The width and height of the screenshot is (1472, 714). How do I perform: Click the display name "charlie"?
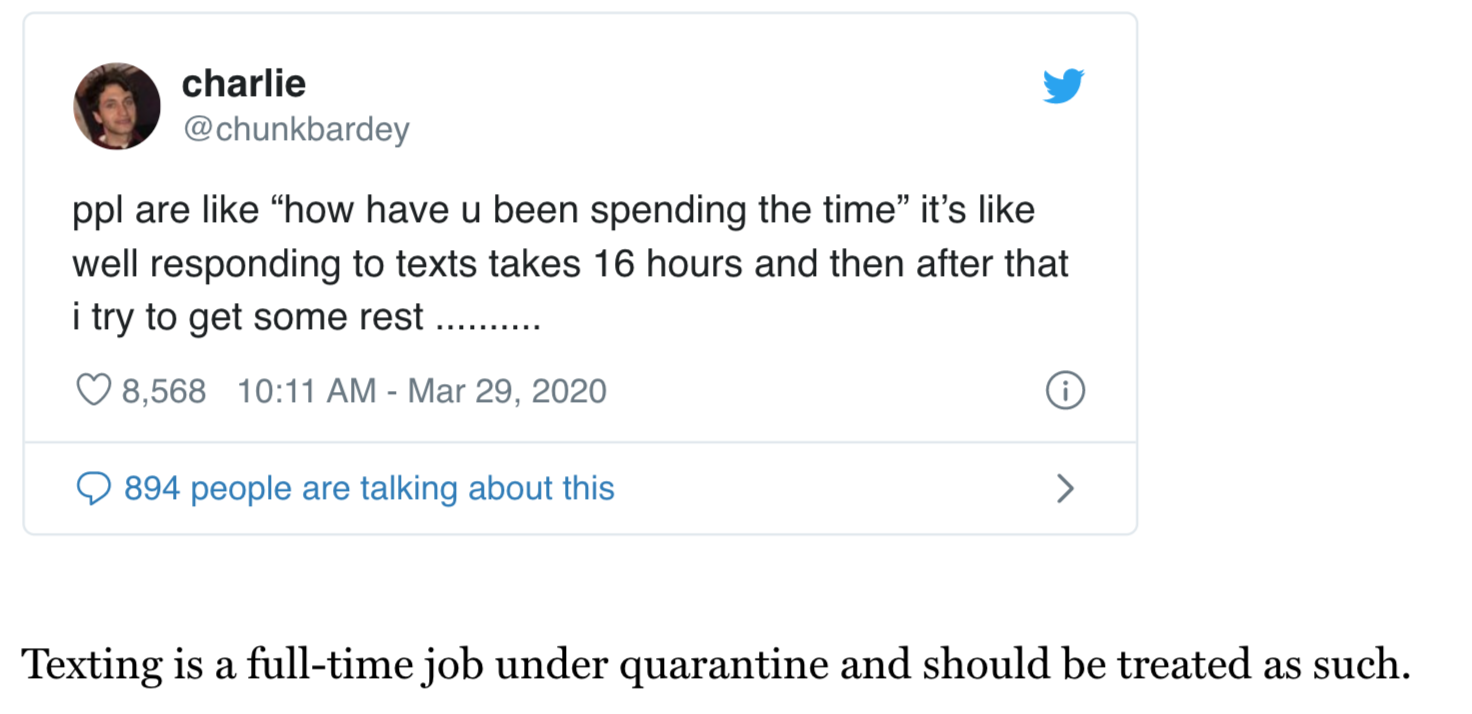[243, 83]
